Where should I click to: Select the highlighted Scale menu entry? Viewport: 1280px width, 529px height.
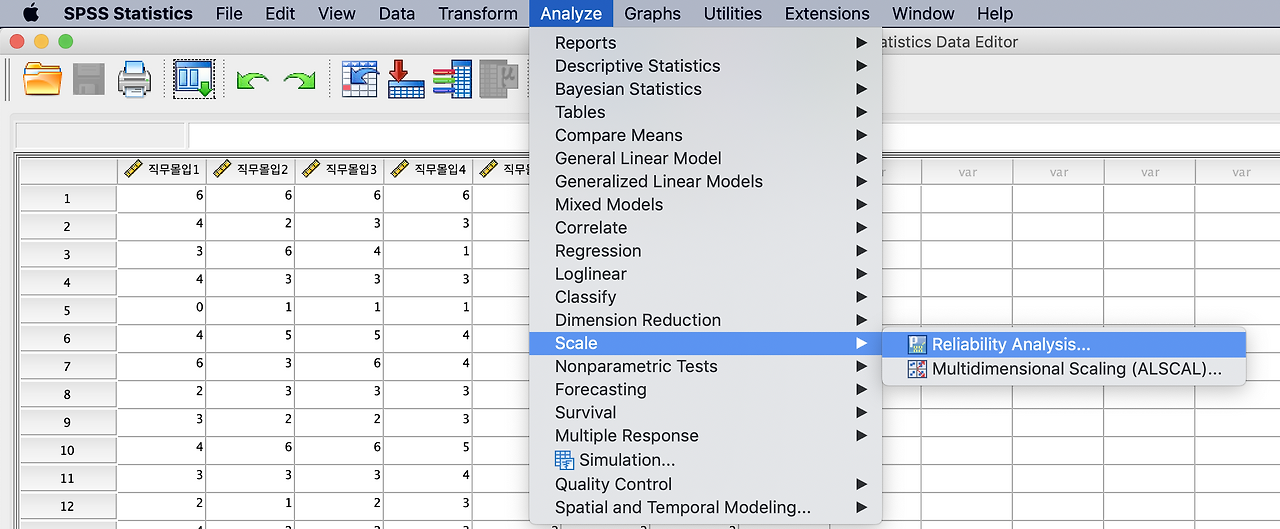click(705, 343)
